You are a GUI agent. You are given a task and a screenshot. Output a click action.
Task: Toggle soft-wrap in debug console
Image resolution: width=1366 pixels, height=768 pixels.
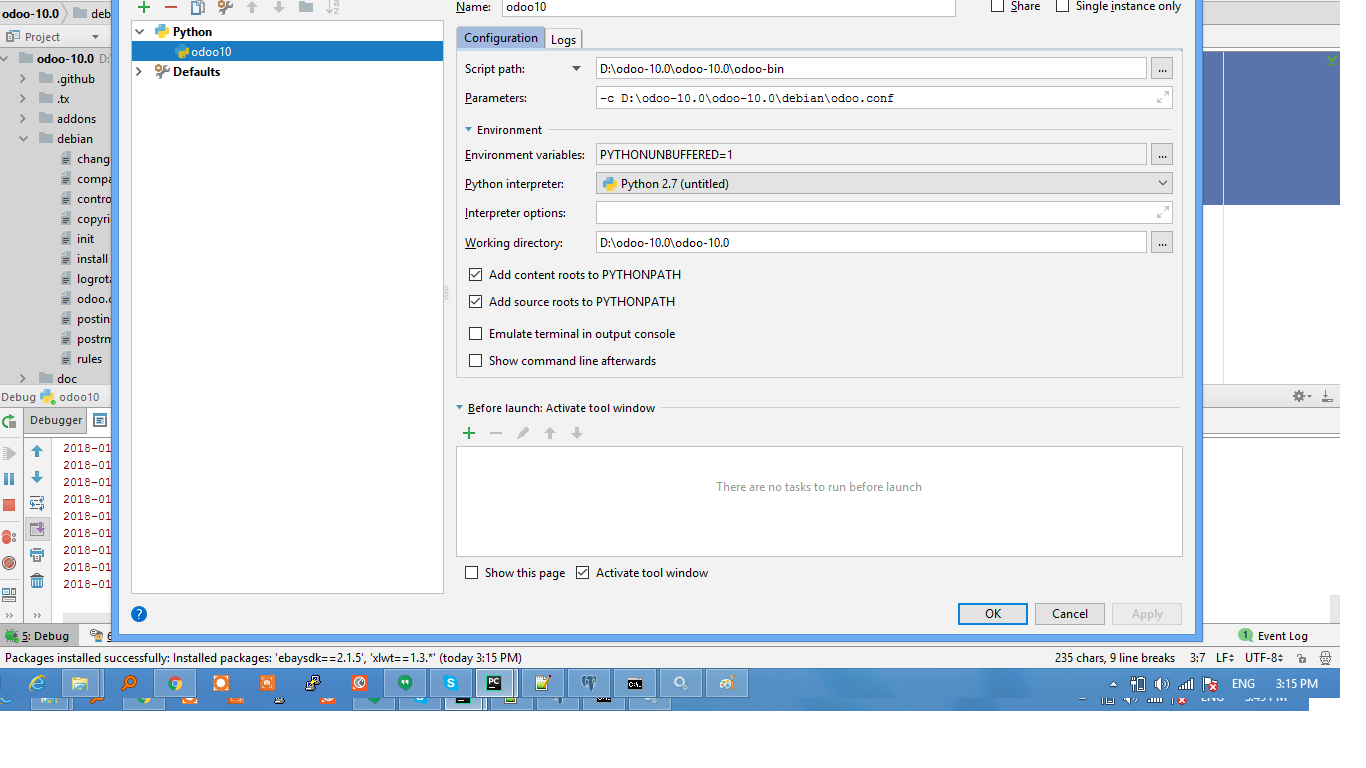coord(37,503)
